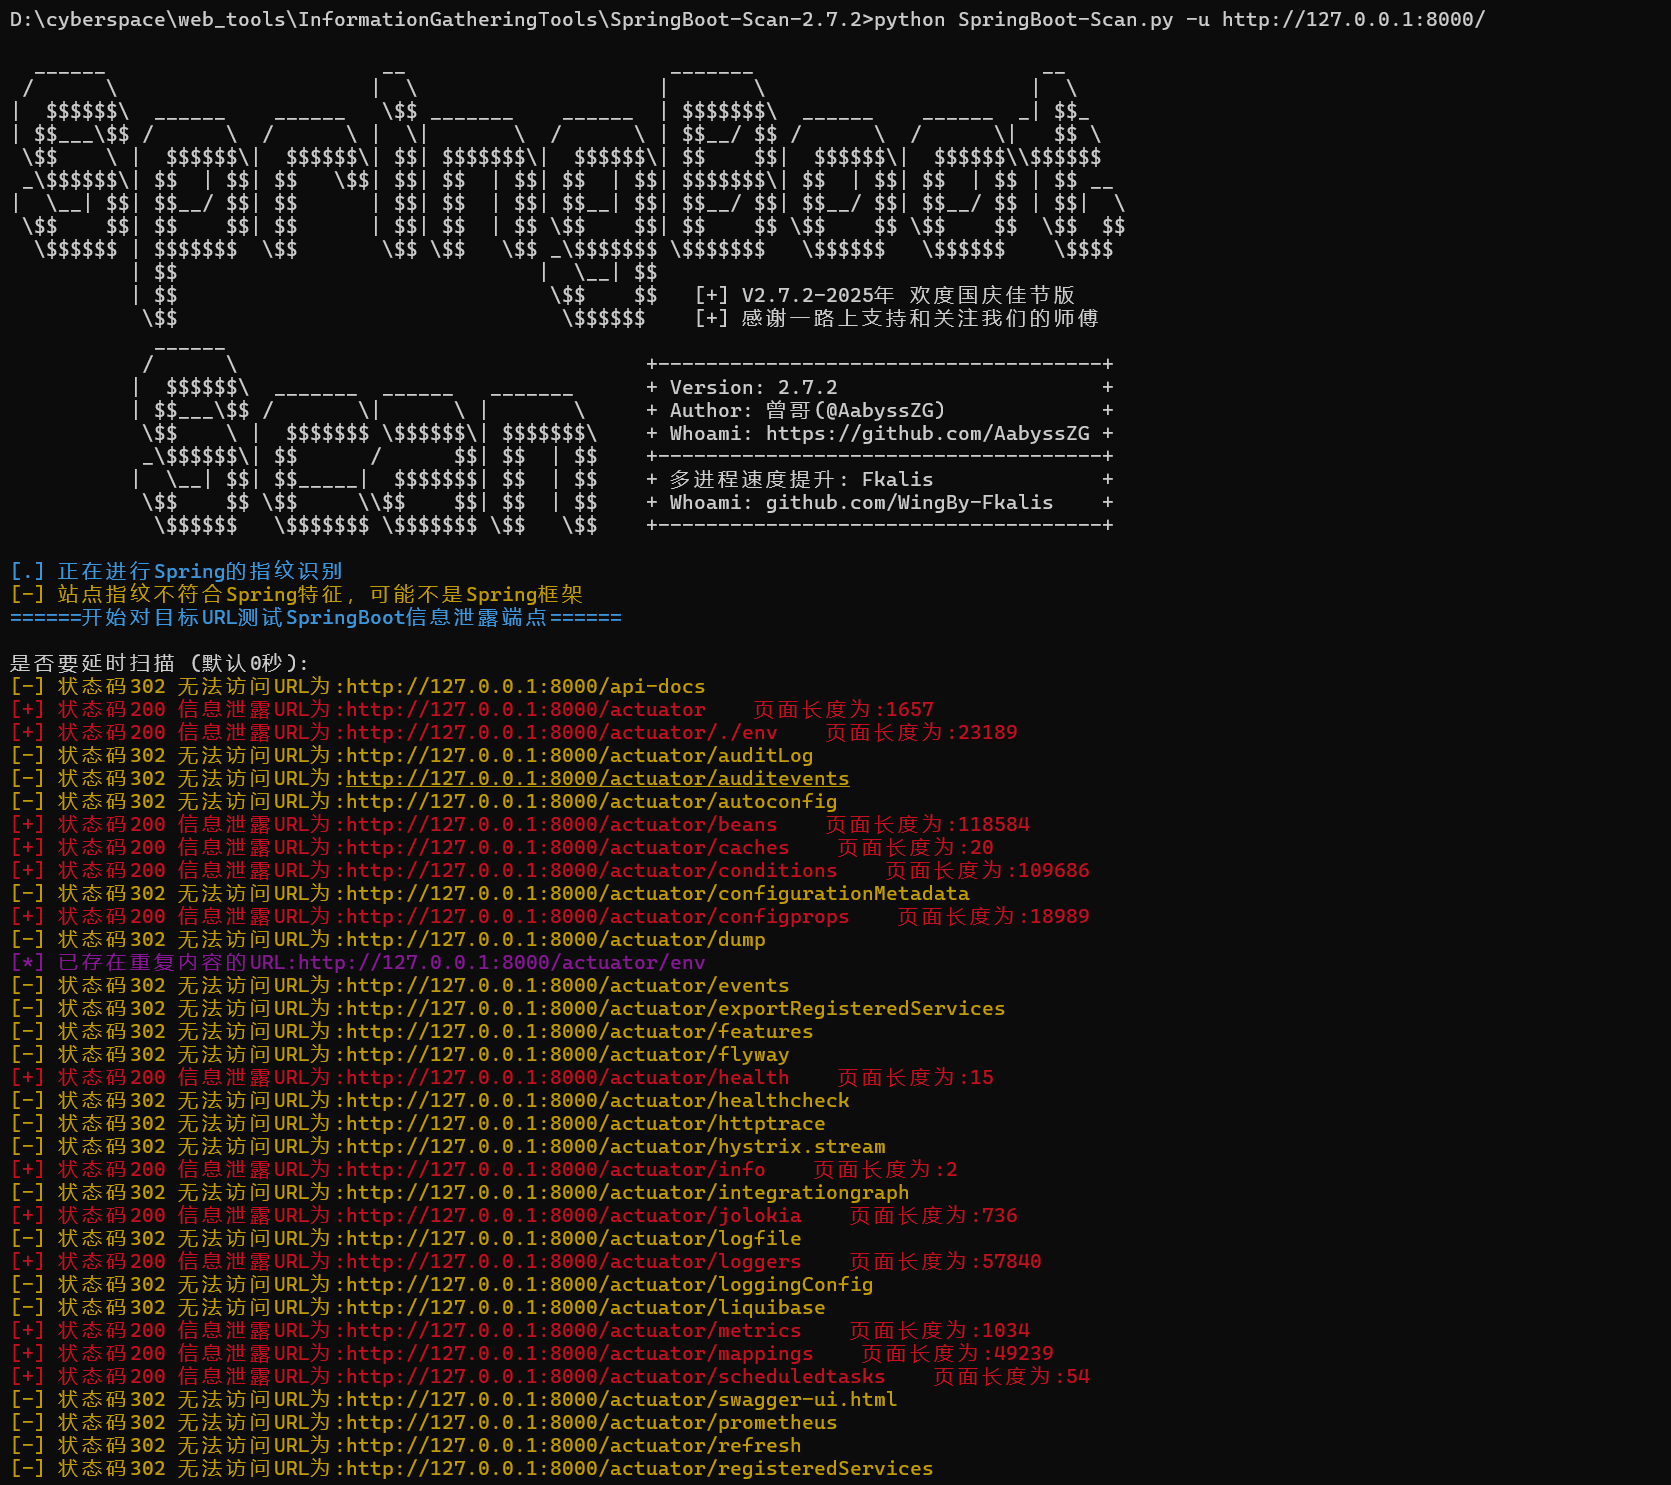
Task: Click the actuator/jolokia URL
Action: 573,1215
